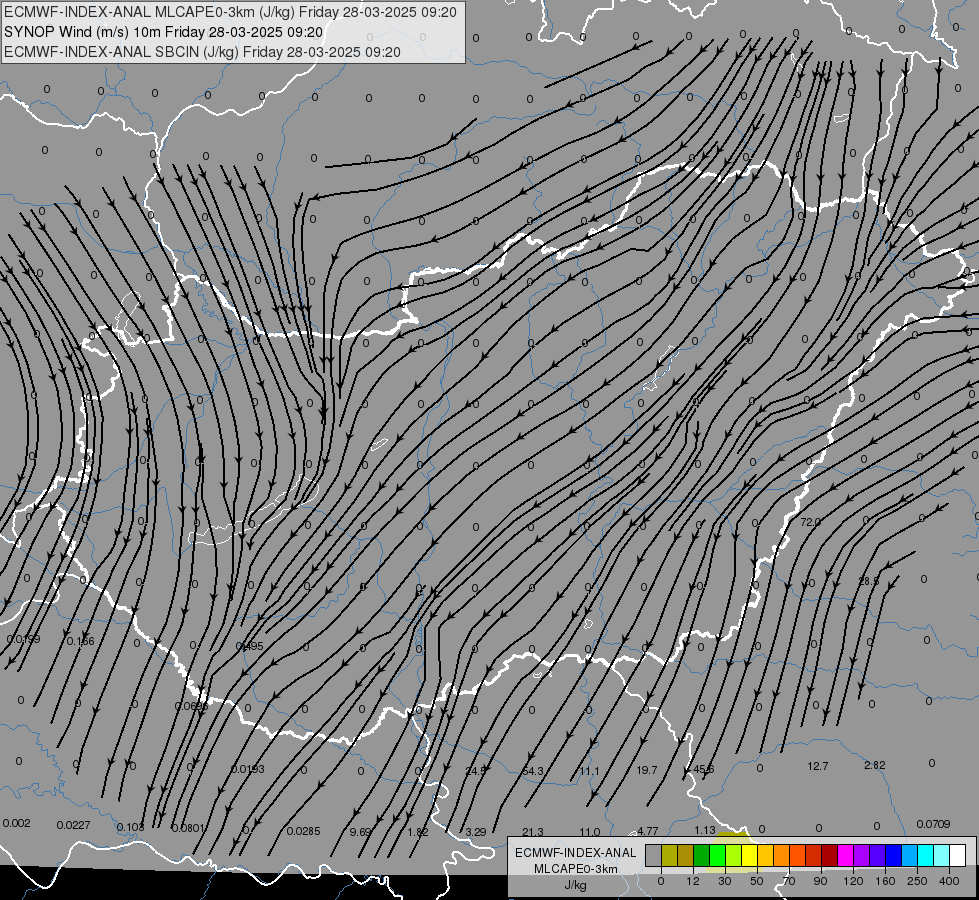
Task: Click the 0.0801 grid value
Action: point(188,828)
